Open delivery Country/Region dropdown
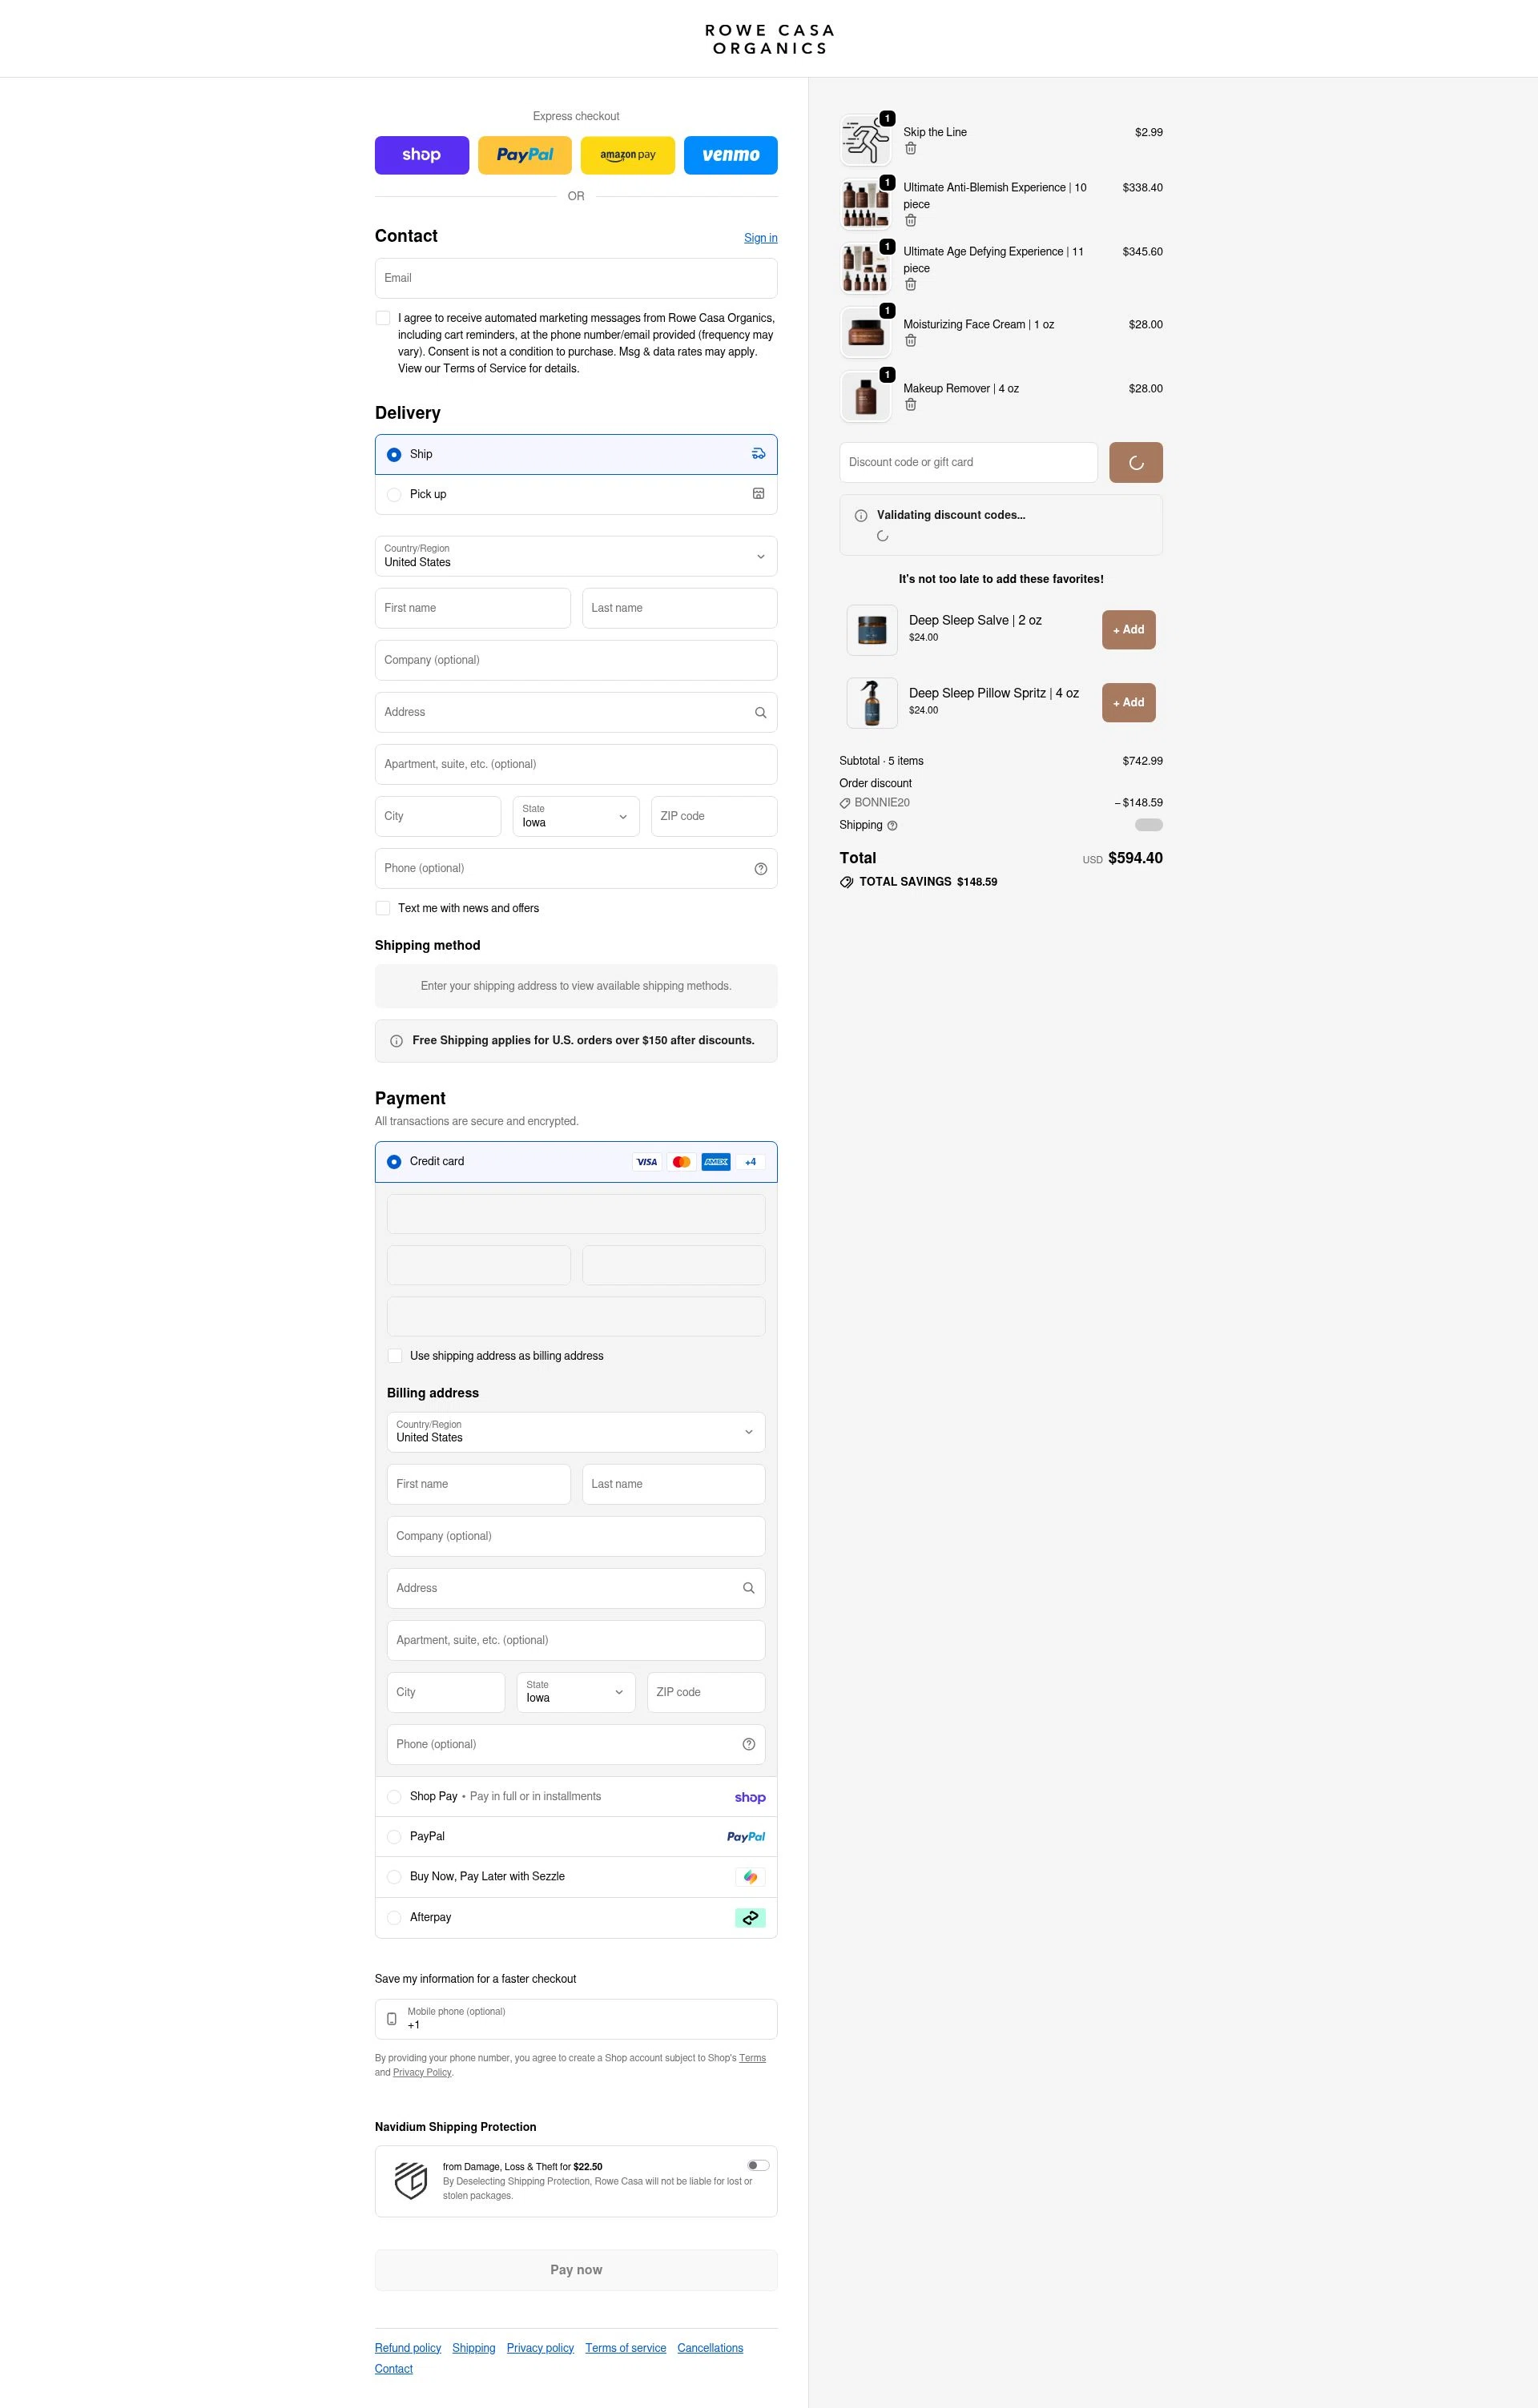 coord(575,556)
